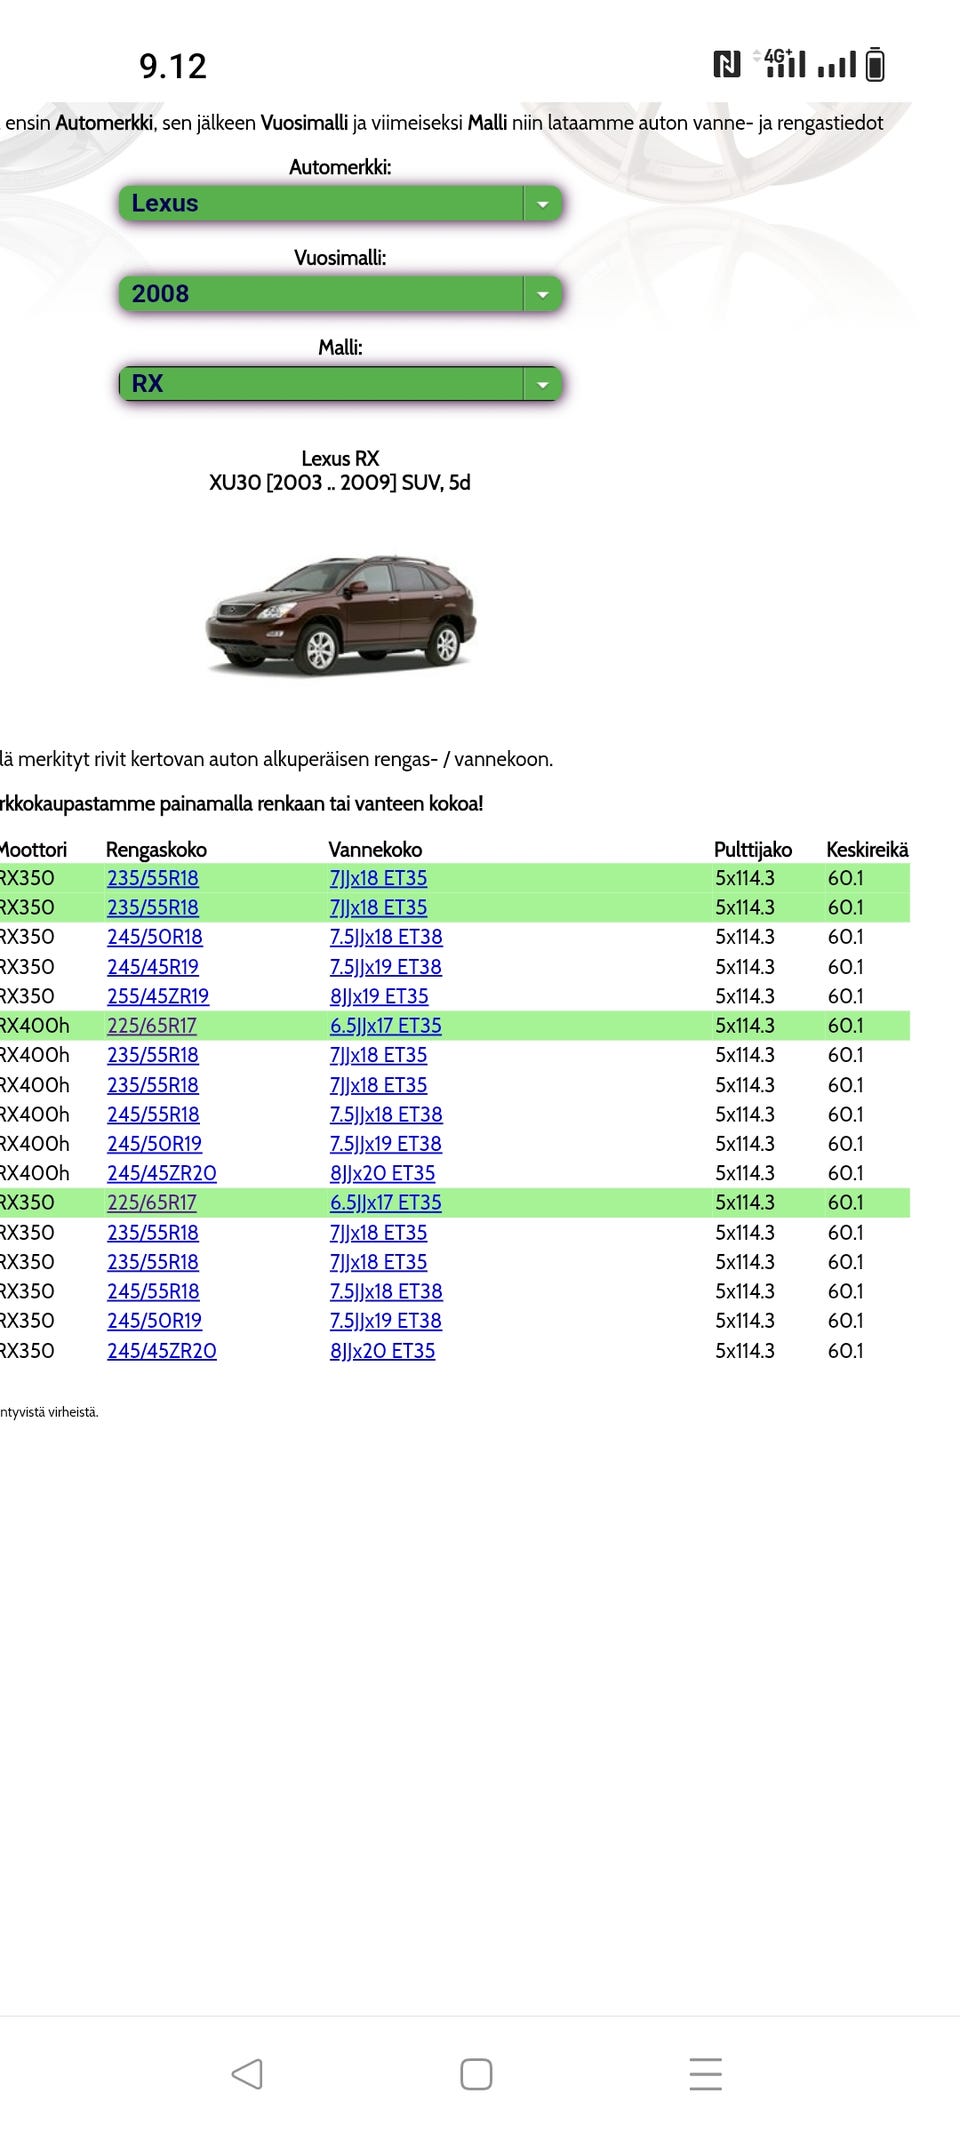Tap the Android back navigation icon
This screenshot has height=2133, width=960.
247,2074
